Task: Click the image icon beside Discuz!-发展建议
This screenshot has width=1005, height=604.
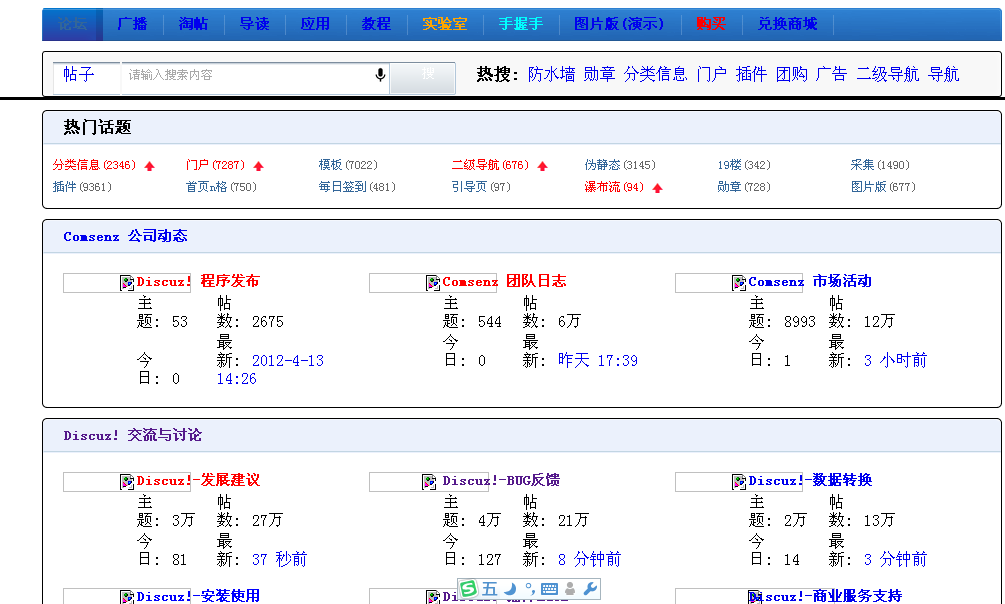Action: (x=127, y=482)
